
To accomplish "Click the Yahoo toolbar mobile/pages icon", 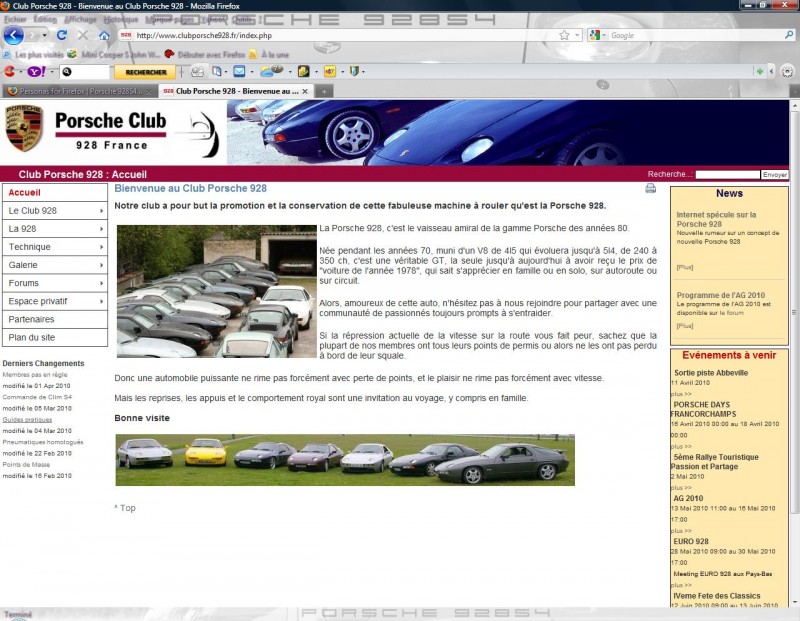I will coord(216,72).
